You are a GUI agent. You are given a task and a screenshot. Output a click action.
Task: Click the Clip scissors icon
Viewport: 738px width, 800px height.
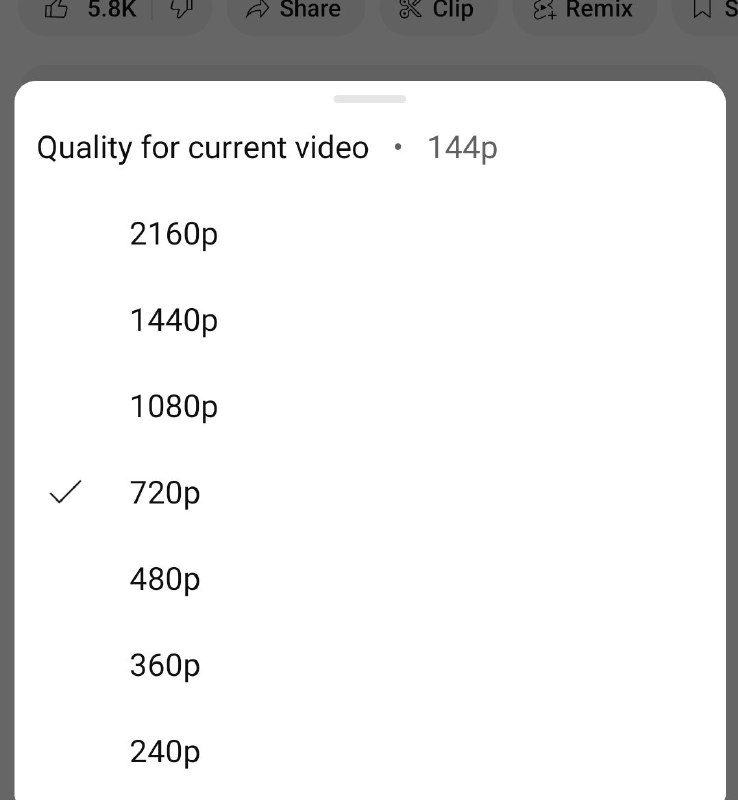click(410, 9)
